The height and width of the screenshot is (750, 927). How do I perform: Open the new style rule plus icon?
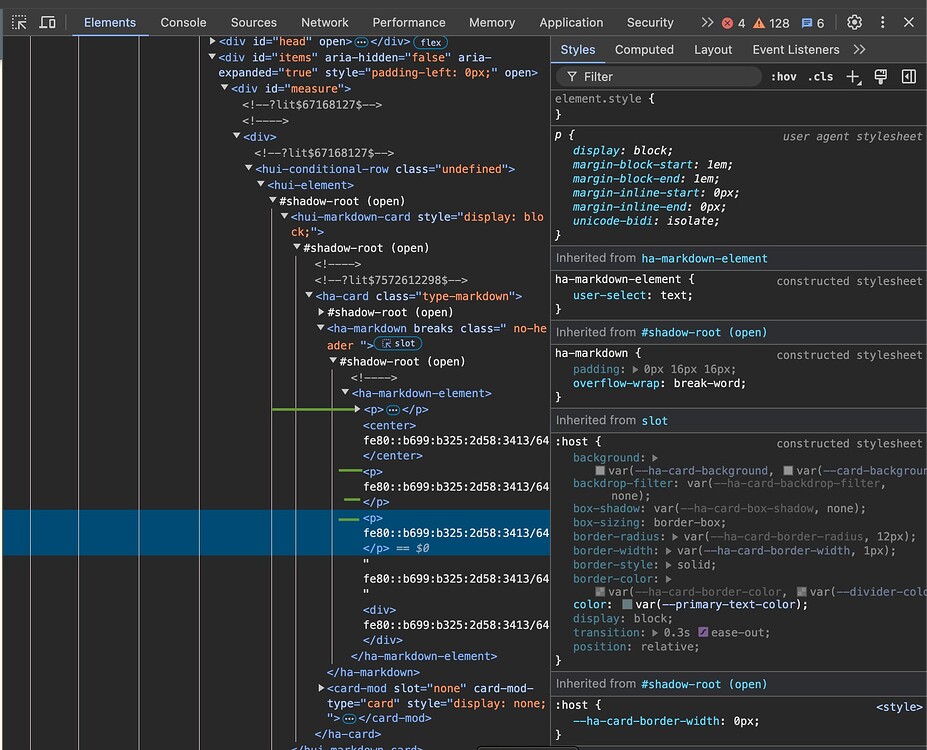(x=851, y=76)
